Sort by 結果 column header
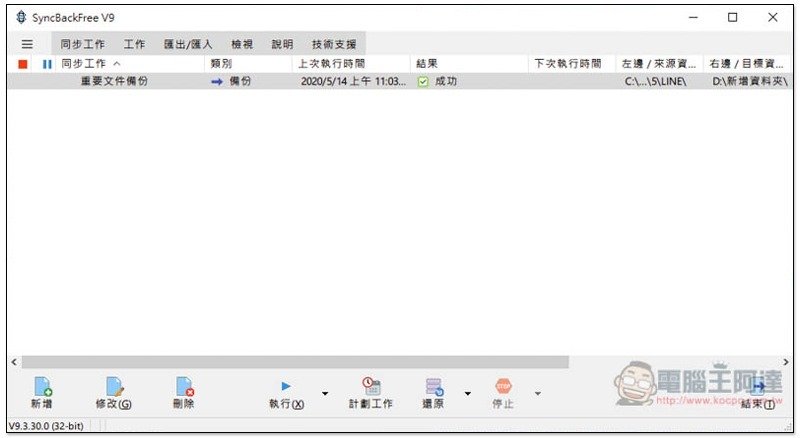 [x=469, y=64]
